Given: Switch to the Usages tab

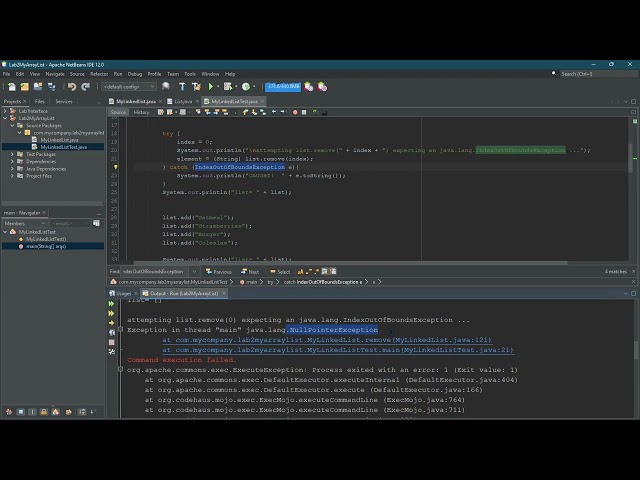Looking at the screenshot, I should tap(123, 293).
